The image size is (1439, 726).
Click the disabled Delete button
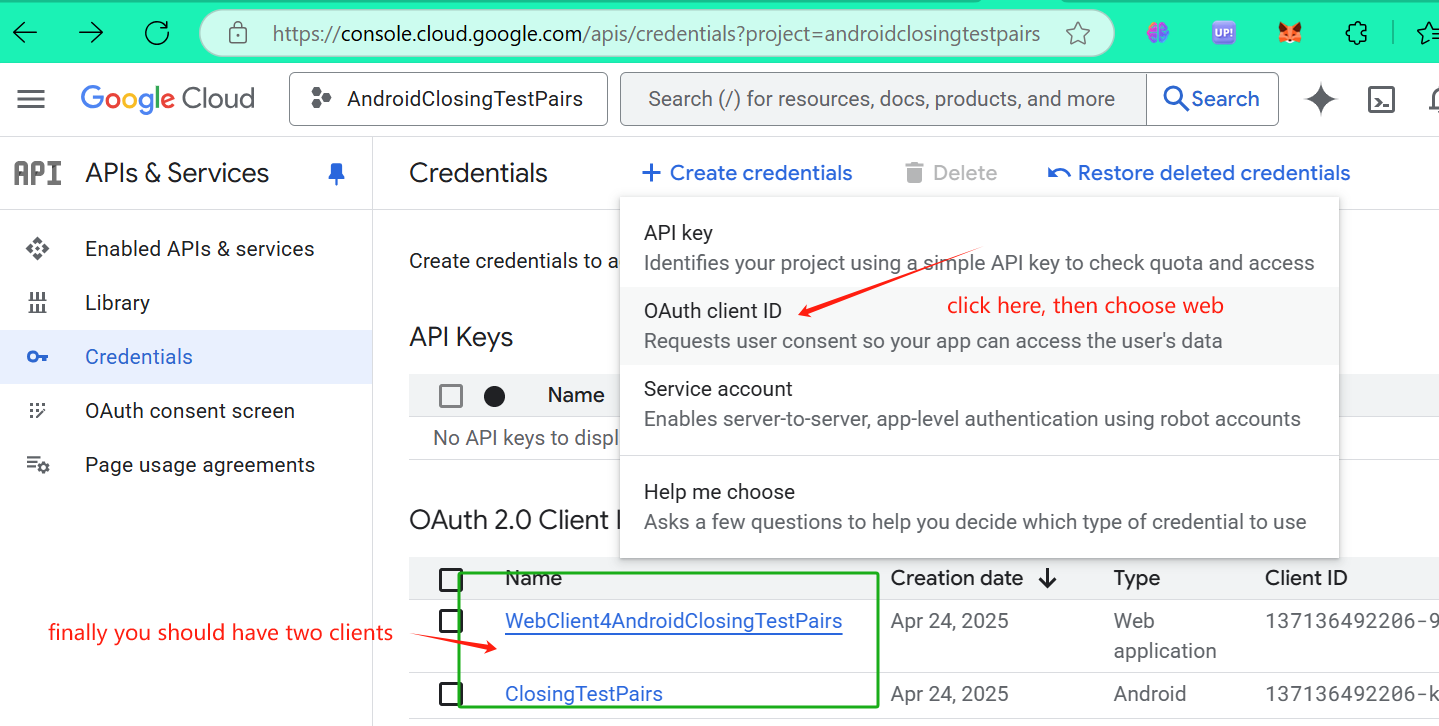(951, 173)
